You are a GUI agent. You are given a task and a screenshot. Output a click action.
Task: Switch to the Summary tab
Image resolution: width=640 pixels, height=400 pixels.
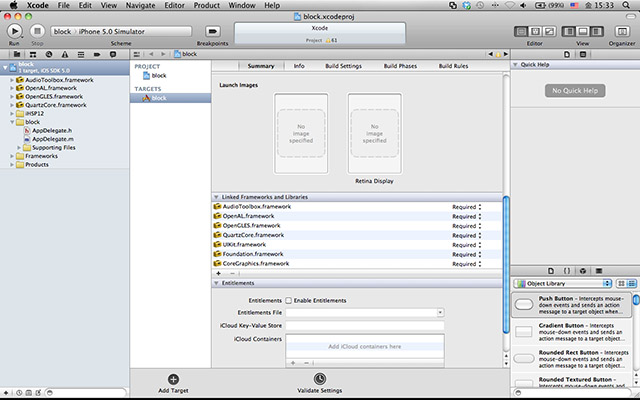(261, 66)
